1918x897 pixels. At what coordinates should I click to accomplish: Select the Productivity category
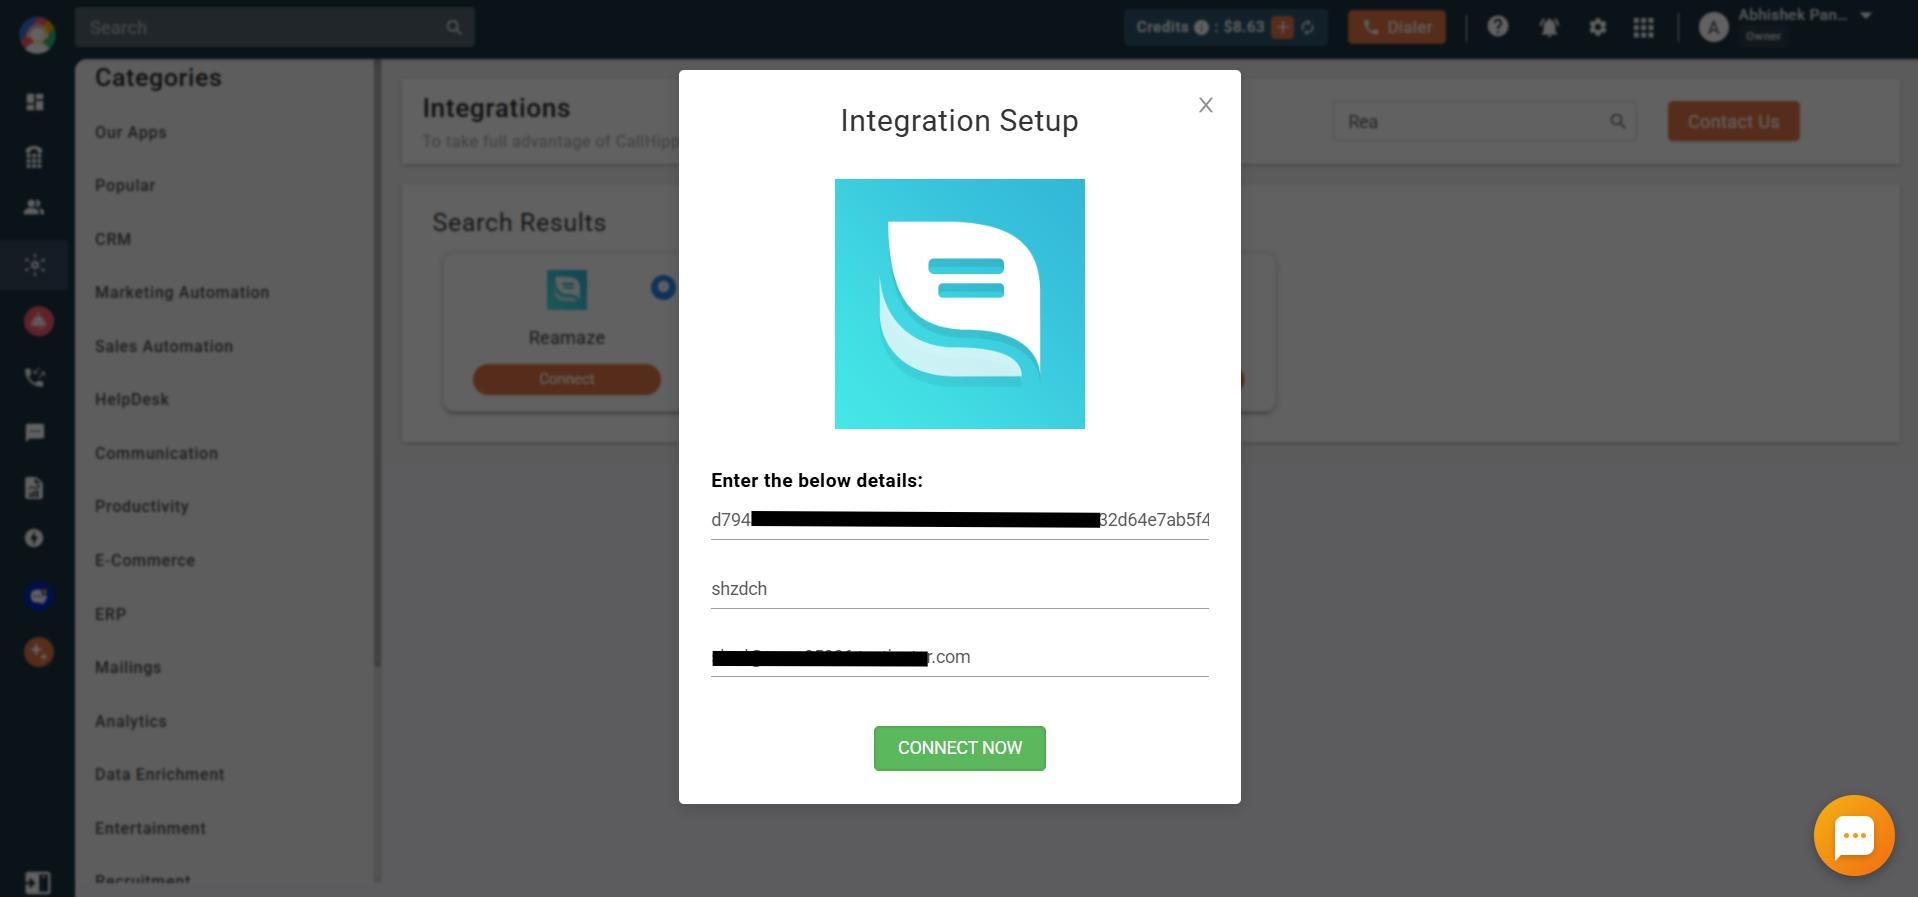point(142,506)
